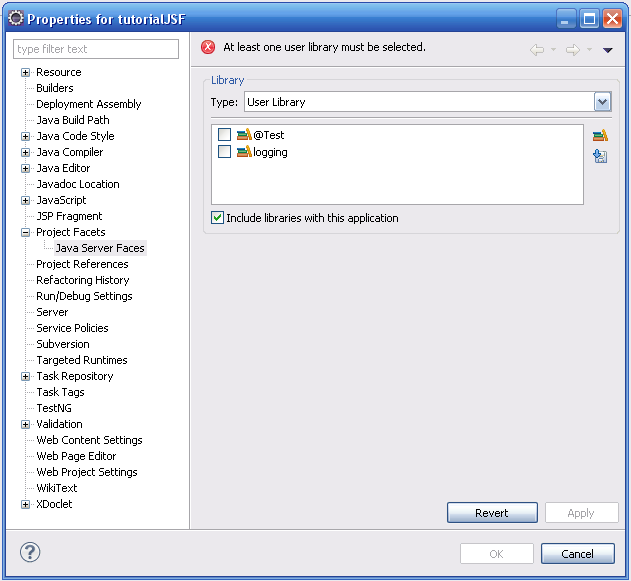Click the help question mark icon
This screenshot has height=581, width=631.
30,552
